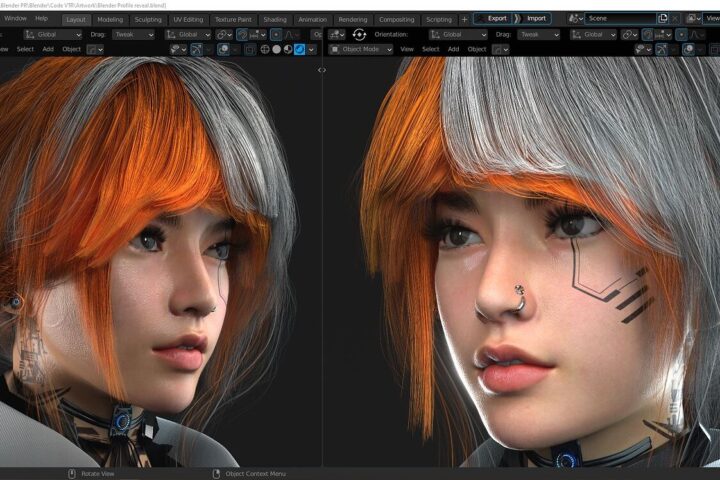Switch to the Modeling workspace tab
Screen dimensions: 720x480
[x=110, y=19]
